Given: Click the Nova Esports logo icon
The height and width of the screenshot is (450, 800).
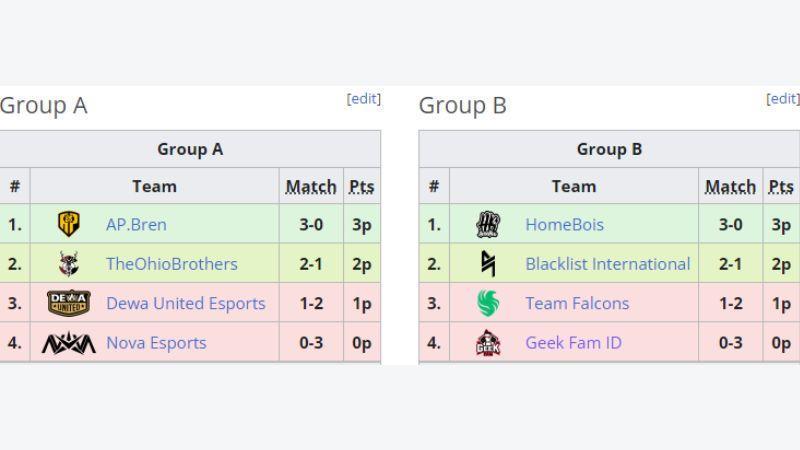Looking at the screenshot, I should [x=69, y=343].
